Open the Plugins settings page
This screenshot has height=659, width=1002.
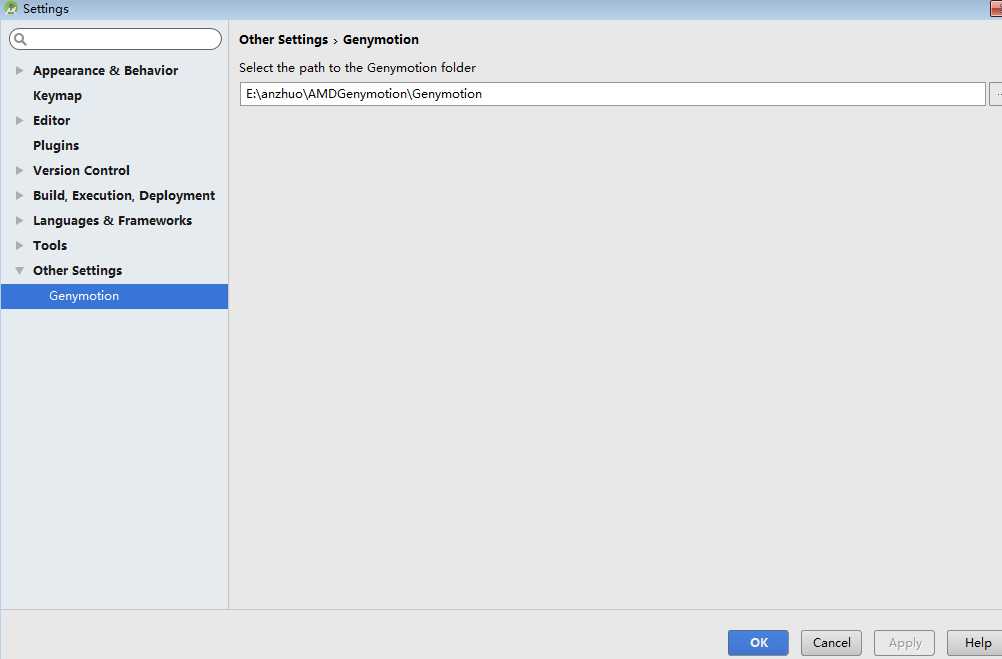point(56,145)
